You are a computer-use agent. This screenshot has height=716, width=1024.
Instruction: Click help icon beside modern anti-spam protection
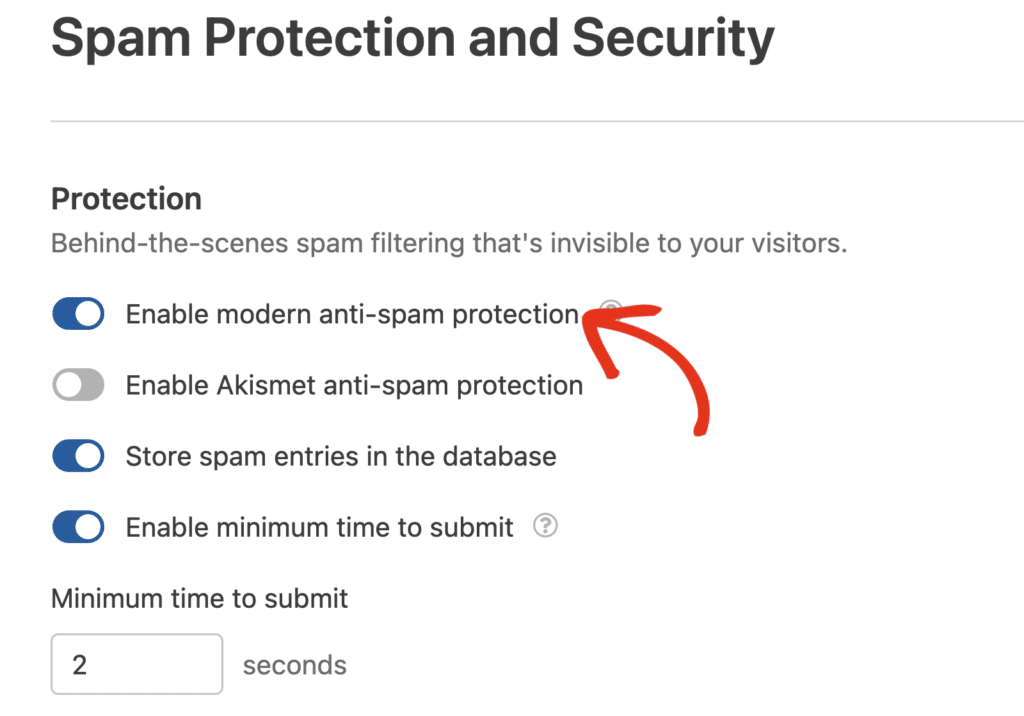(611, 309)
